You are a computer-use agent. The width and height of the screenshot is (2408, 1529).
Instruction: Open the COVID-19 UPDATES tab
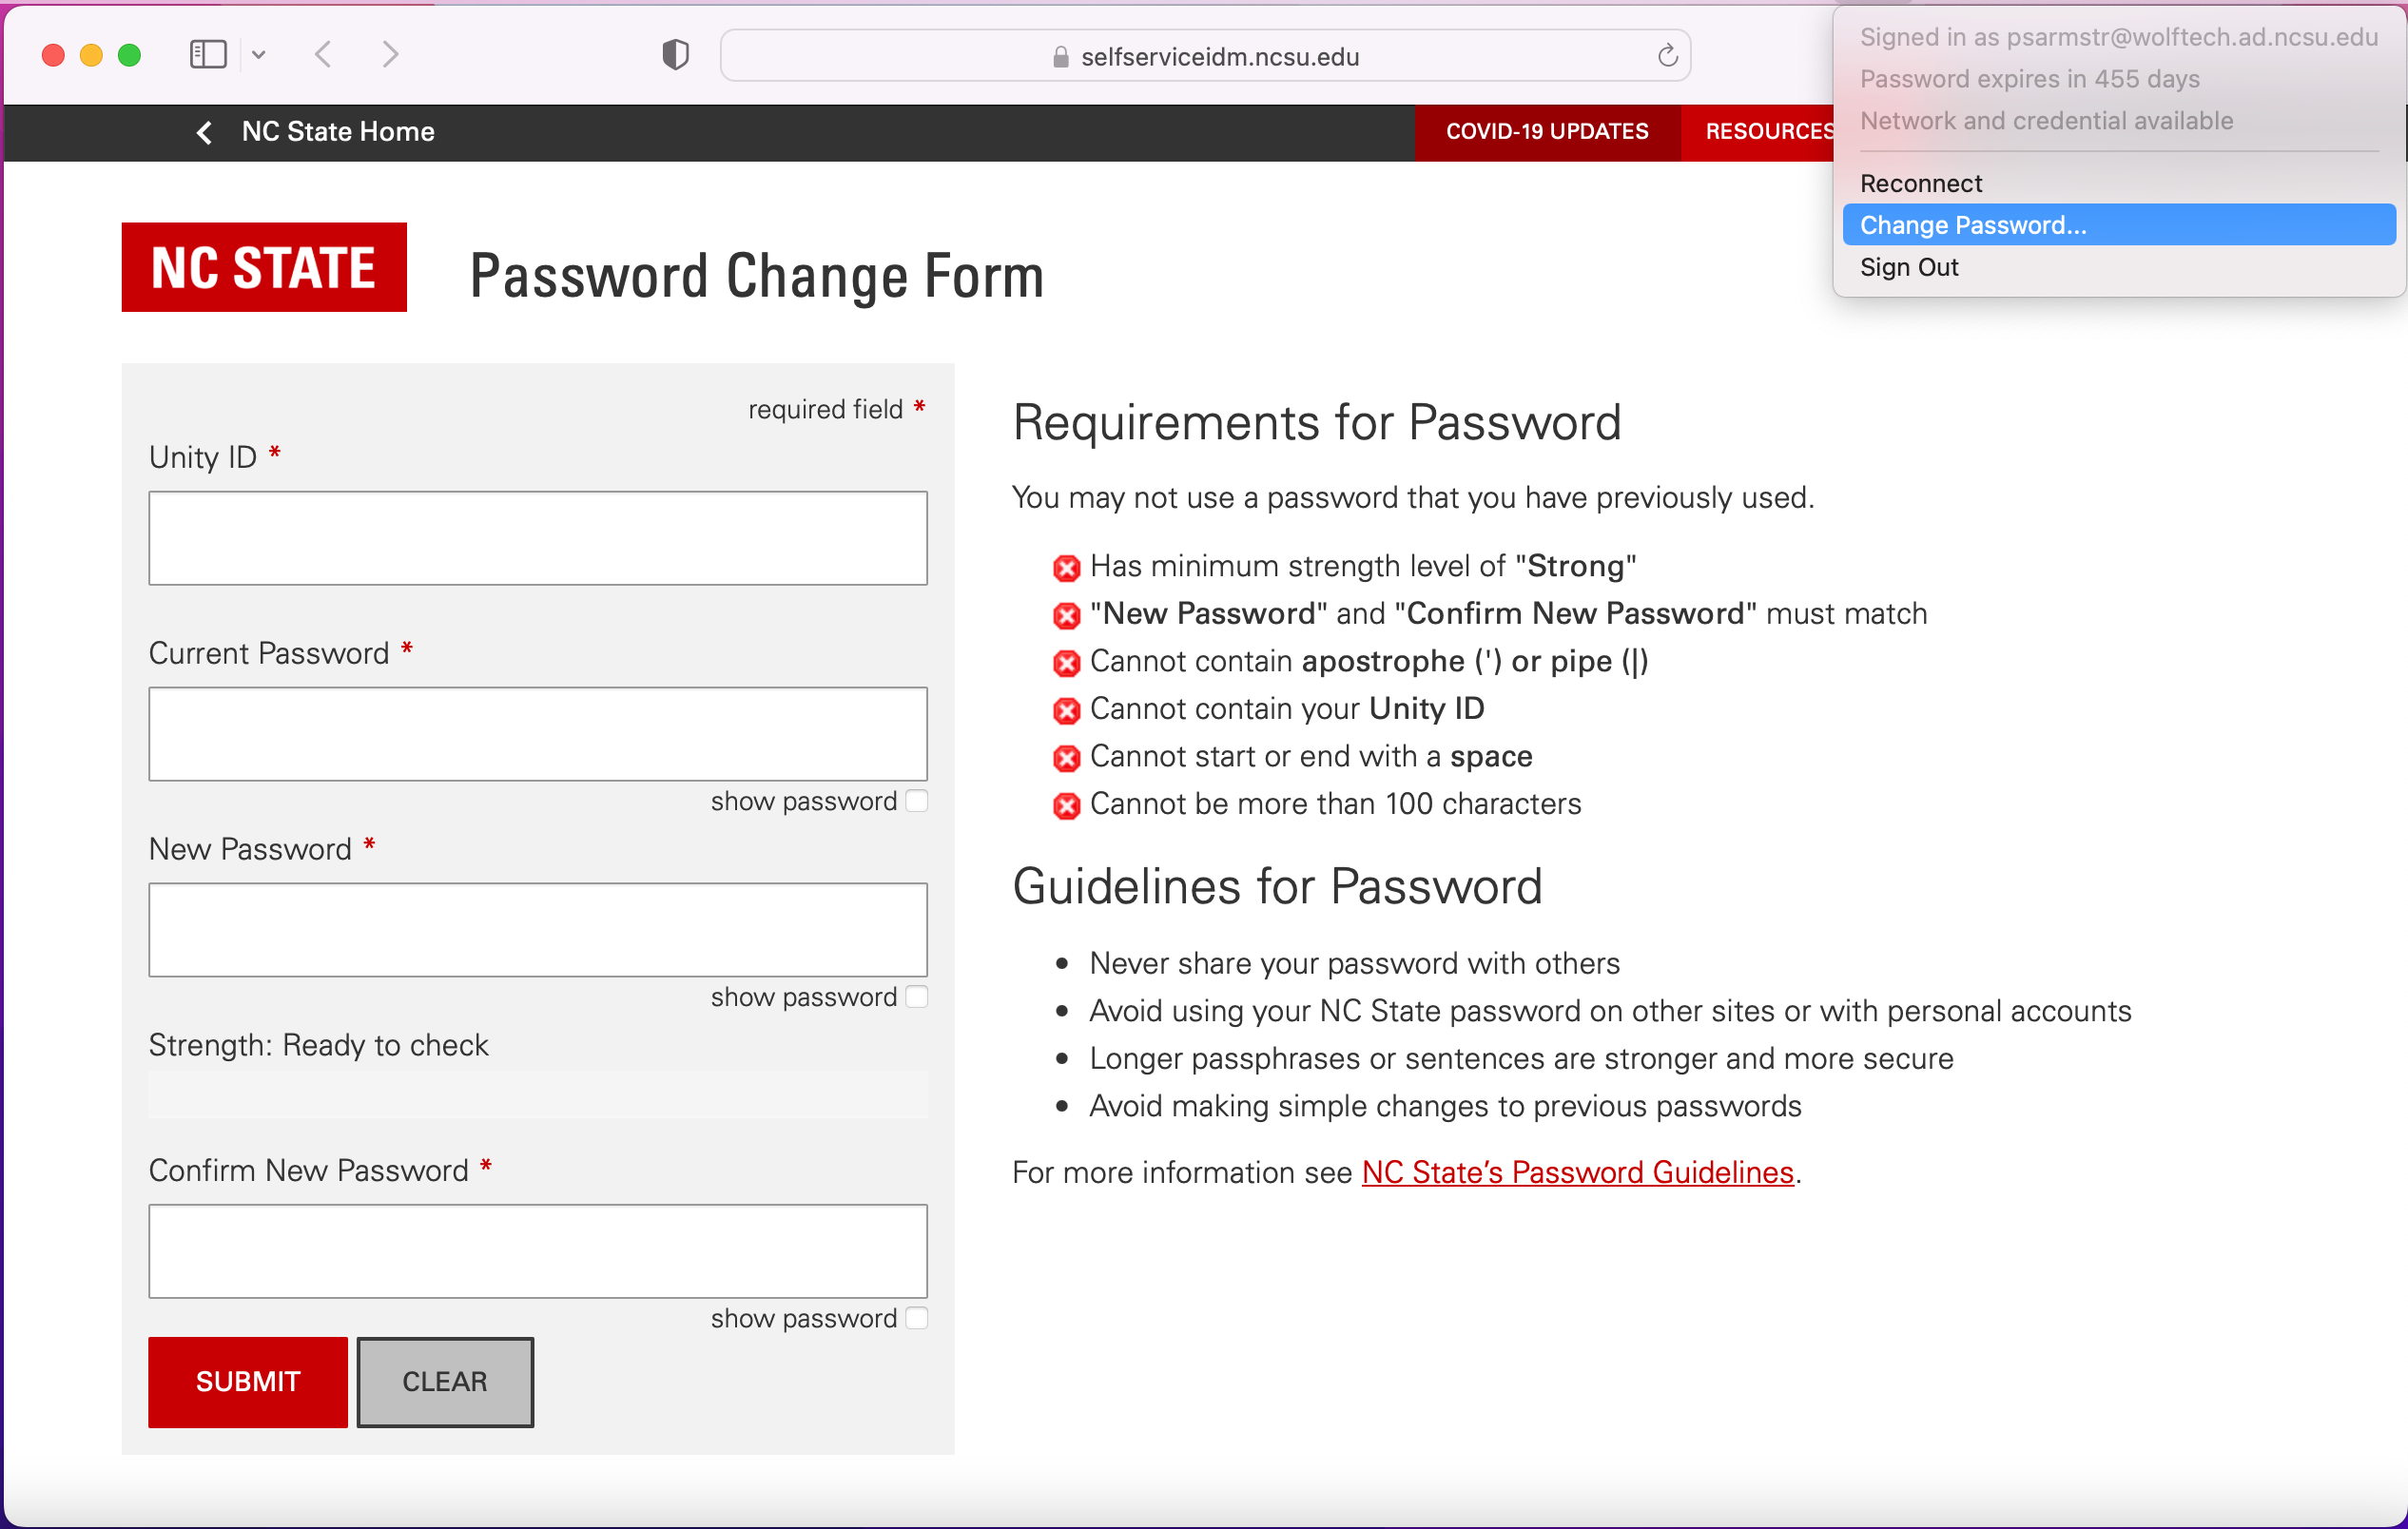[1546, 132]
